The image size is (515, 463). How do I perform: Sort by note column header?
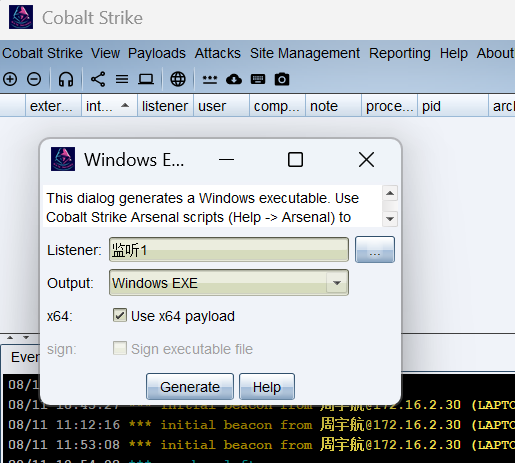point(333,106)
